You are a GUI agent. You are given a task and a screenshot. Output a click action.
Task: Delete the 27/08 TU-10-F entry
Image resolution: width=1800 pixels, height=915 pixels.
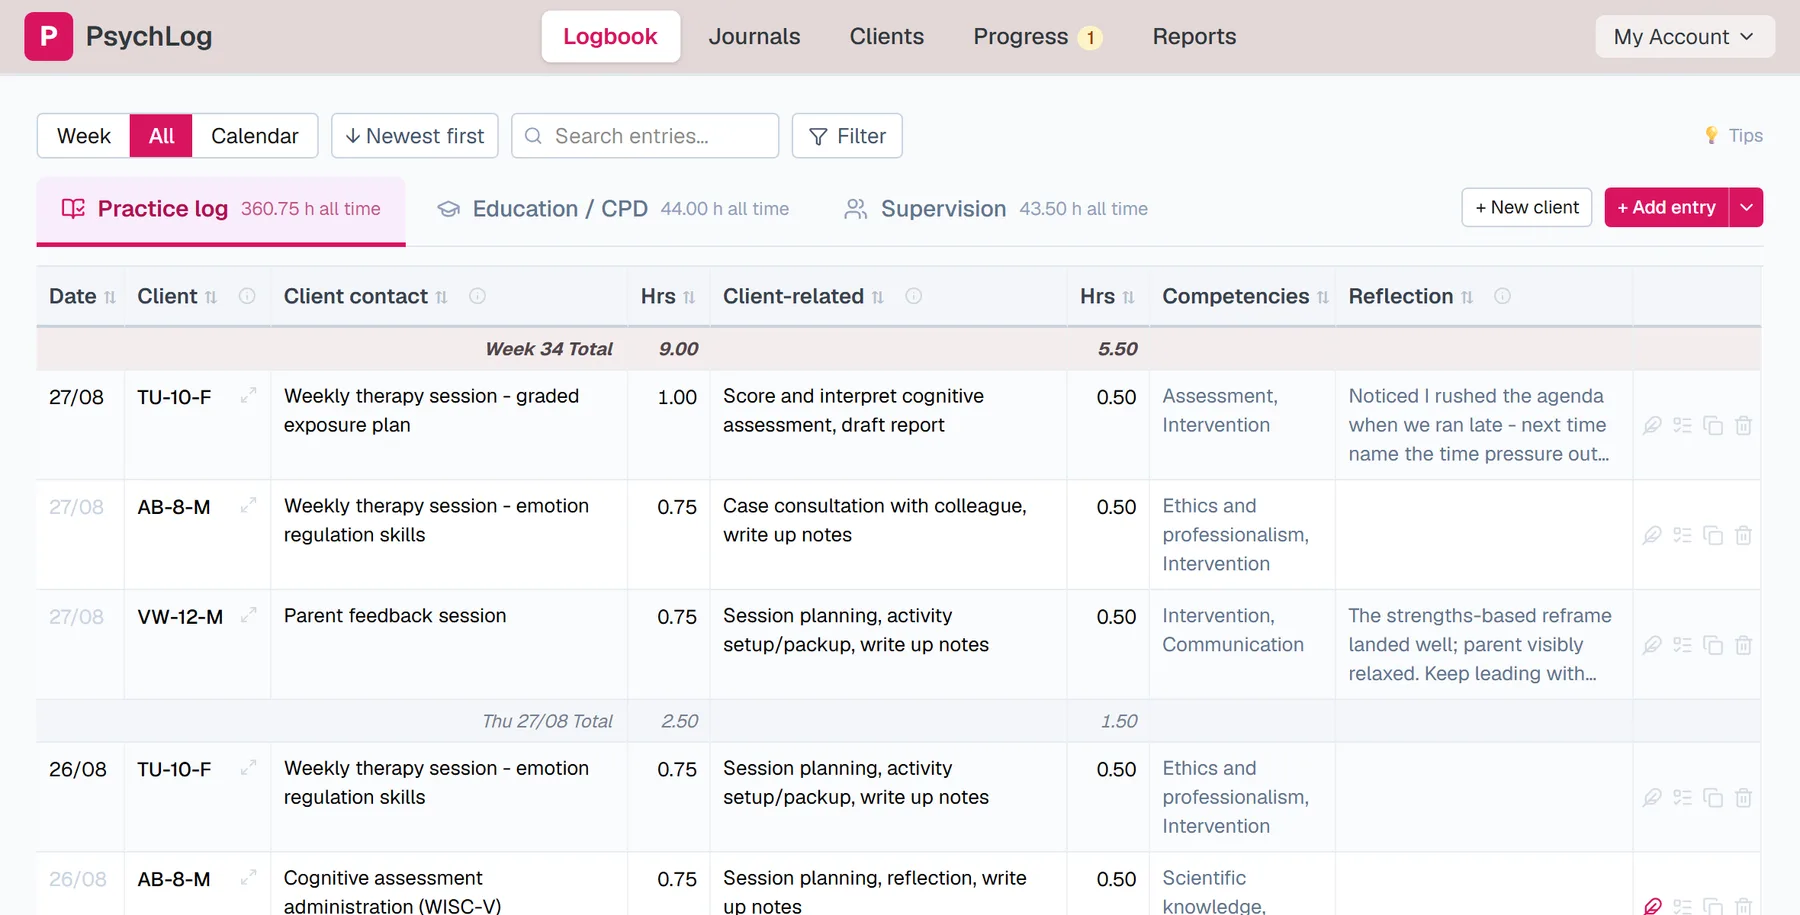1743,426
